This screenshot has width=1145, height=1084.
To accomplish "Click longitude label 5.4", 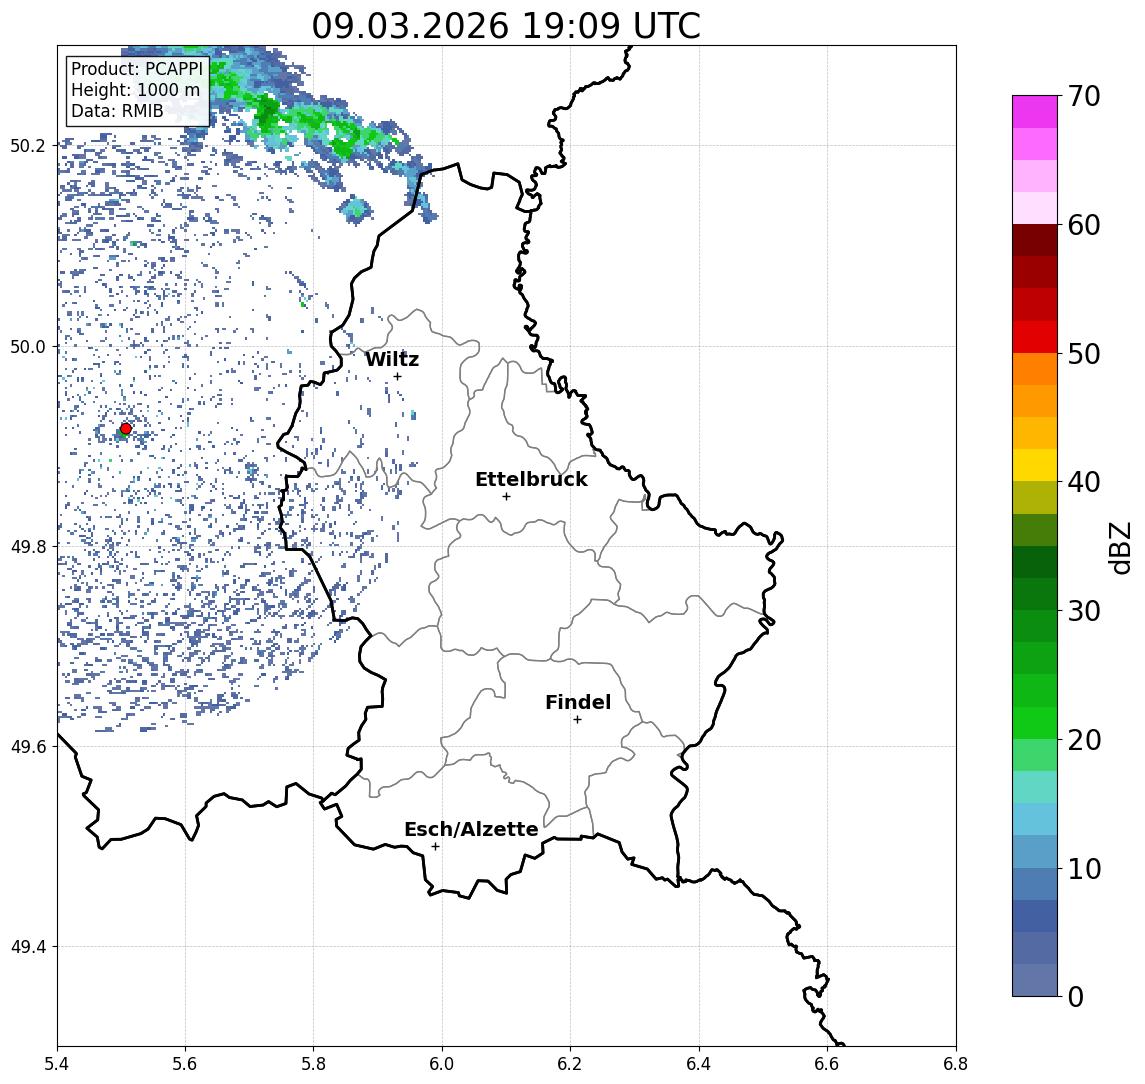I will click(x=57, y=1064).
